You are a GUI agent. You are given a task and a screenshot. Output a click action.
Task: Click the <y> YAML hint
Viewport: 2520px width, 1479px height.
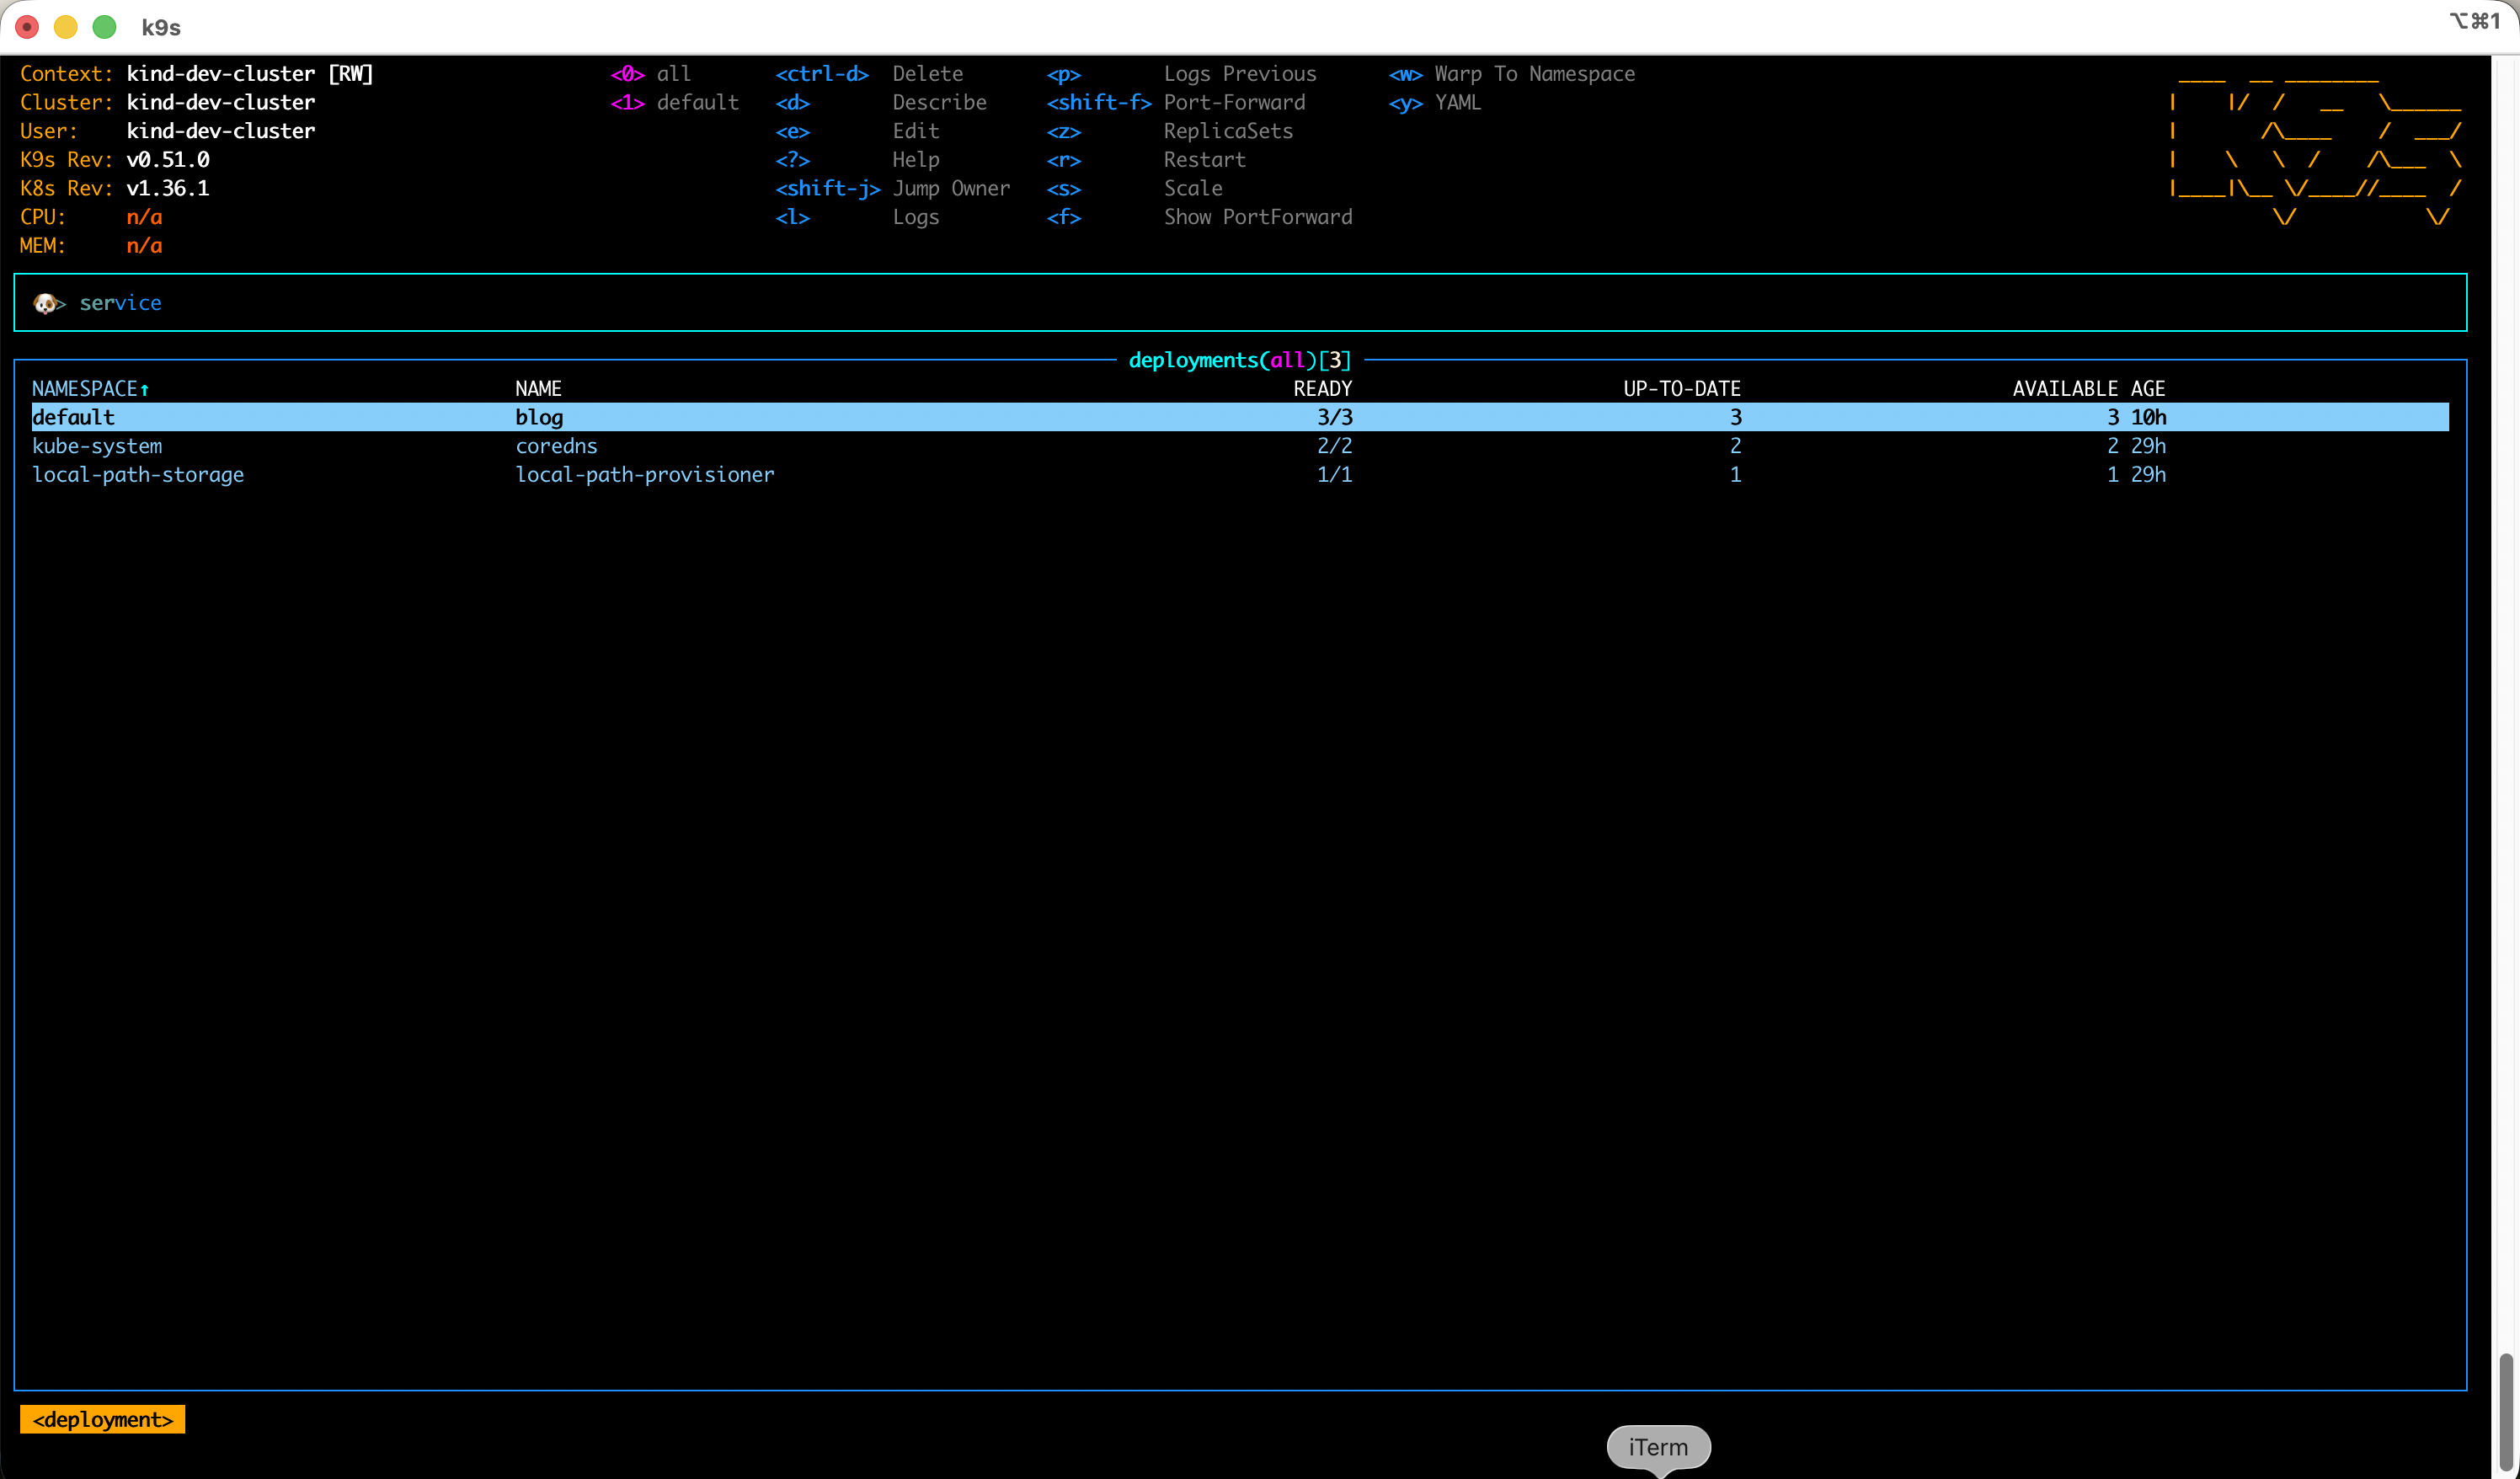pos(1435,102)
